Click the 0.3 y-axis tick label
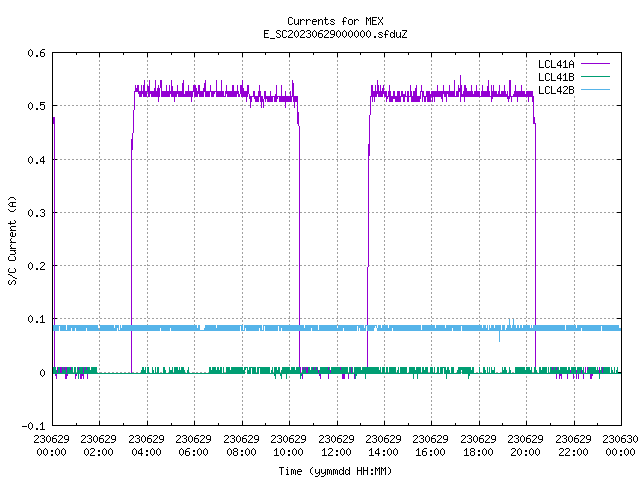Screen dimensions: 640x480 pos(36,213)
